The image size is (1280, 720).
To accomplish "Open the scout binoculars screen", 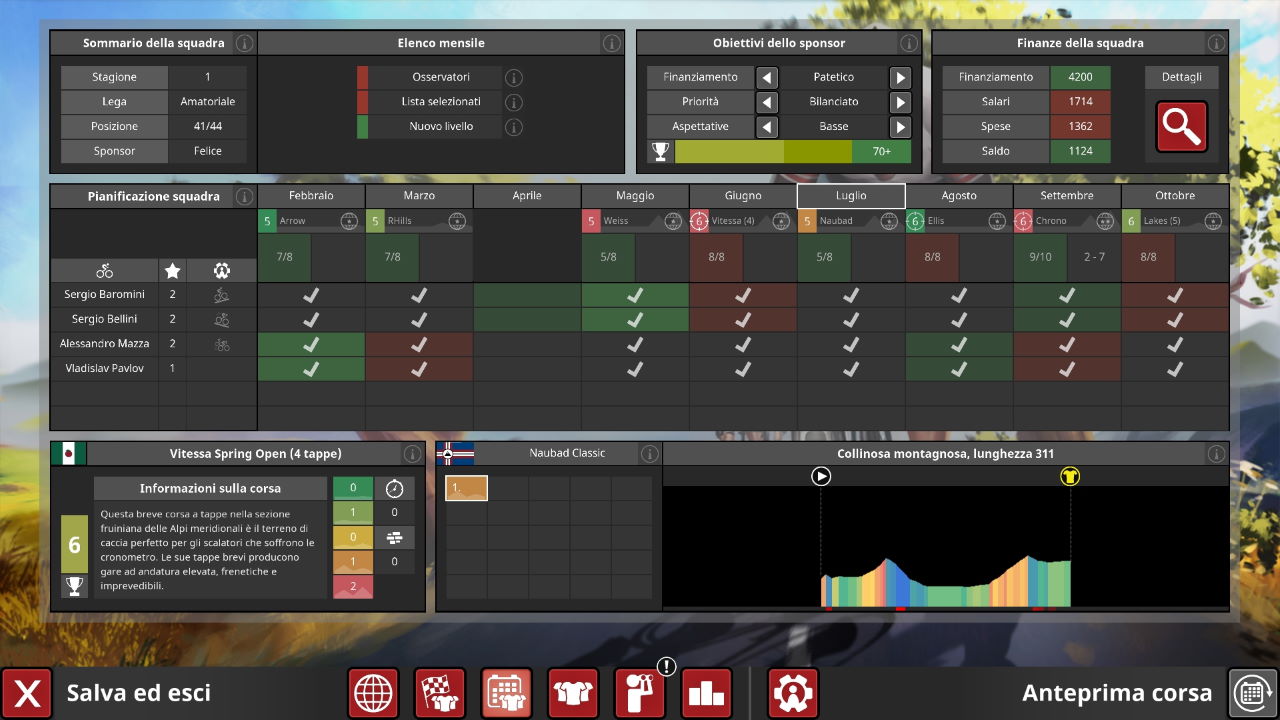I will (x=640, y=693).
